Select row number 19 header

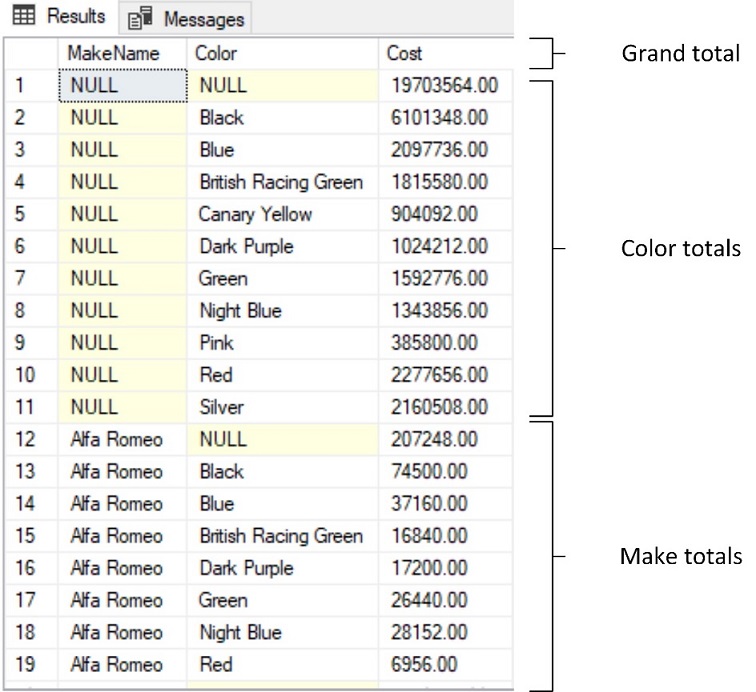[x=30, y=664]
